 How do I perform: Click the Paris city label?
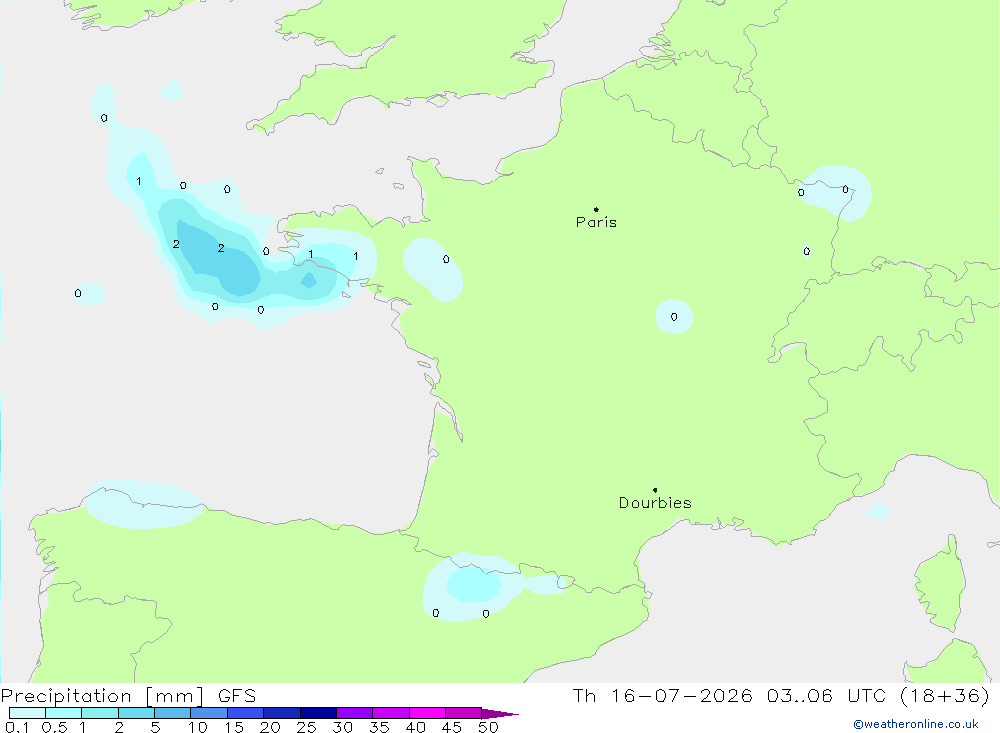[596, 222]
